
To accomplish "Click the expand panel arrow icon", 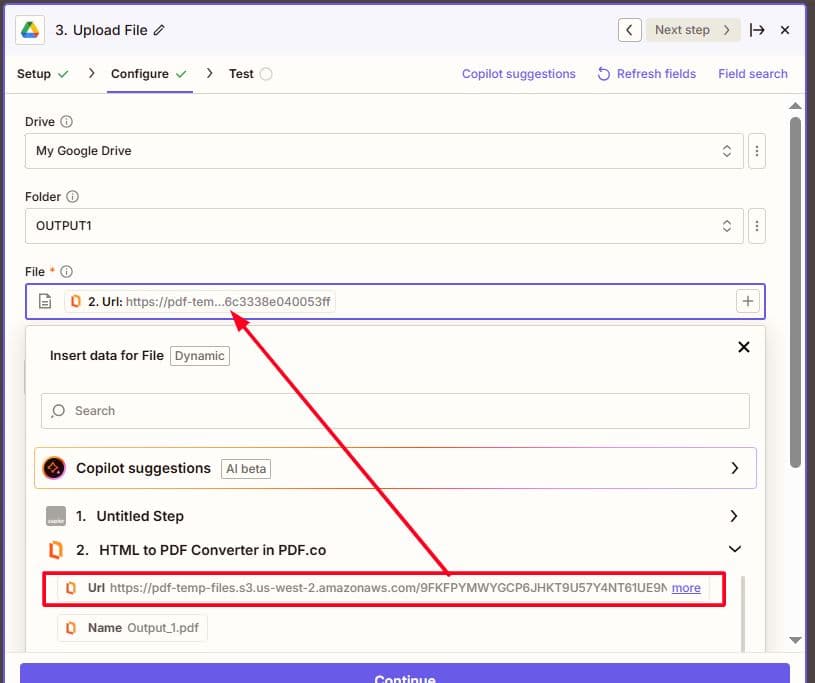I will [x=757, y=30].
